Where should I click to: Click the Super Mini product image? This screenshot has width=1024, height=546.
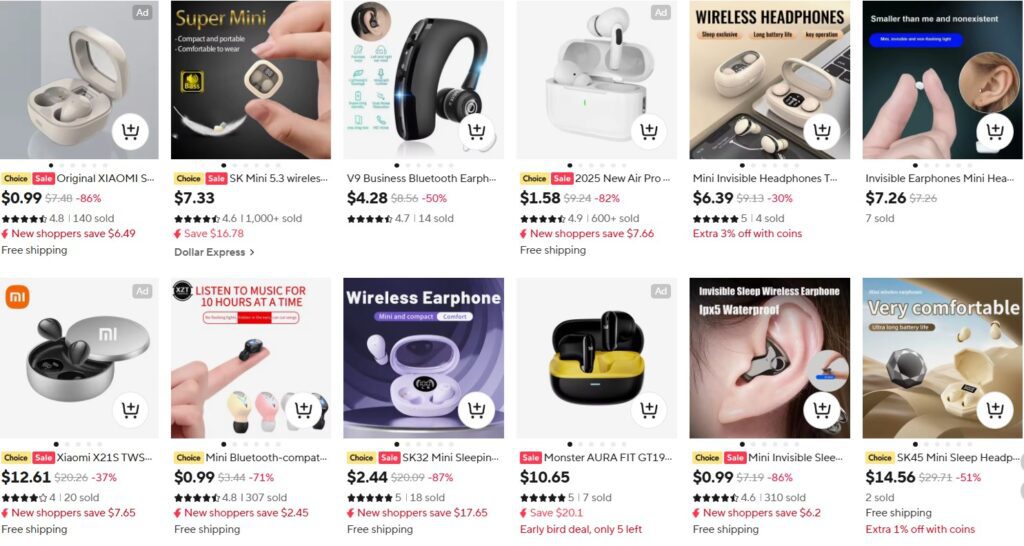point(251,80)
